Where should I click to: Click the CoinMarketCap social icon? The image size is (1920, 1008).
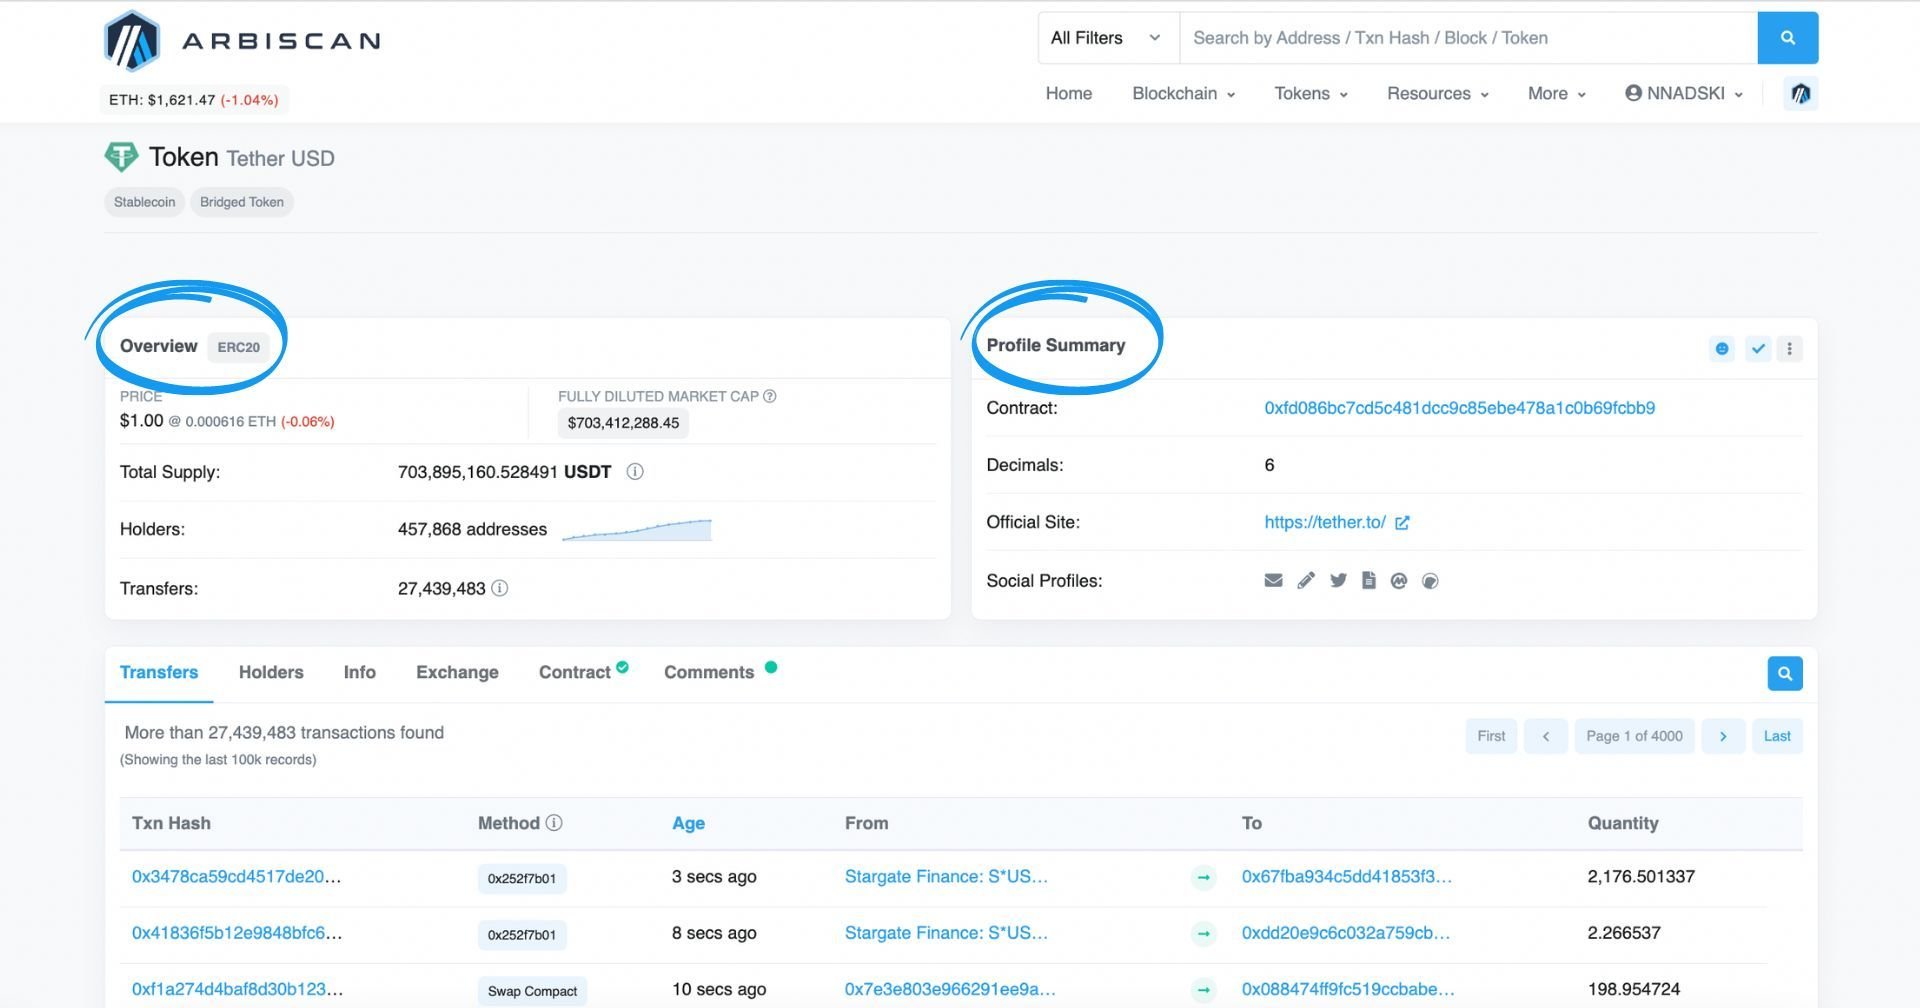(1399, 580)
